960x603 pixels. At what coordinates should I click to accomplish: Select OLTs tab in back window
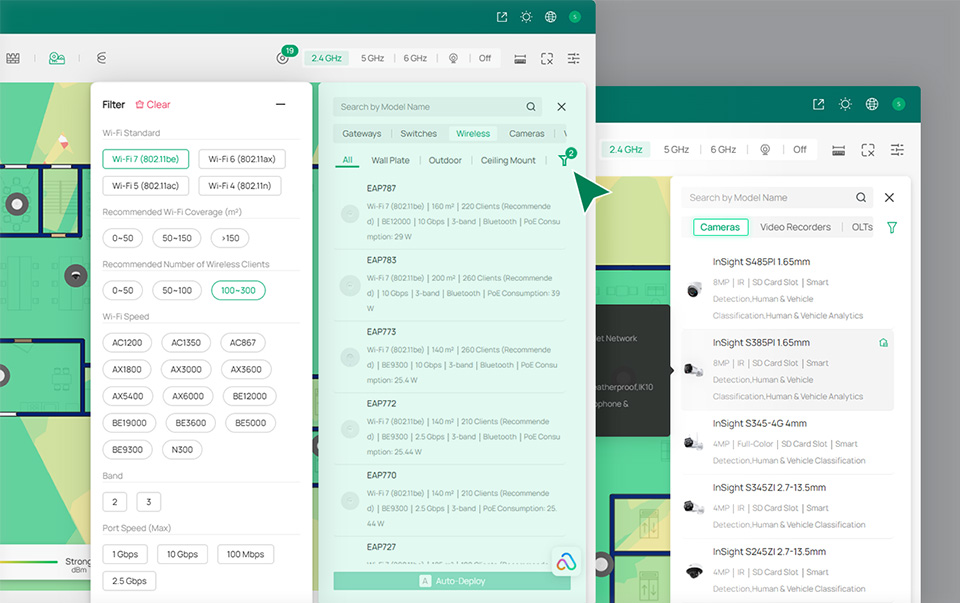coord(862,227)
